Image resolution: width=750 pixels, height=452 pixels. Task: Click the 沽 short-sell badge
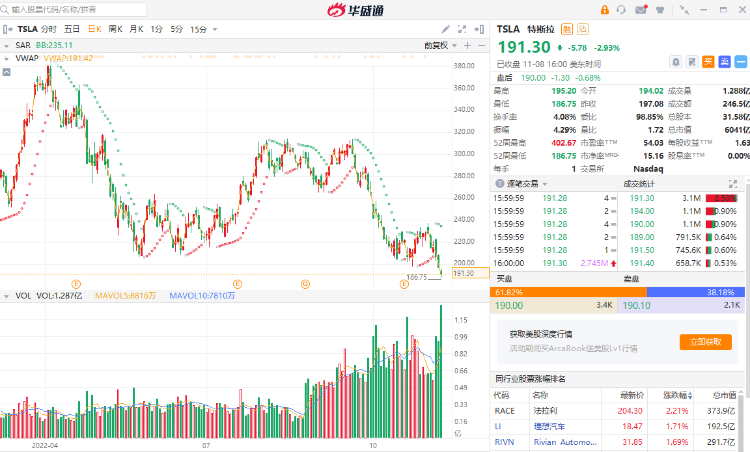(x=583, y=29)
